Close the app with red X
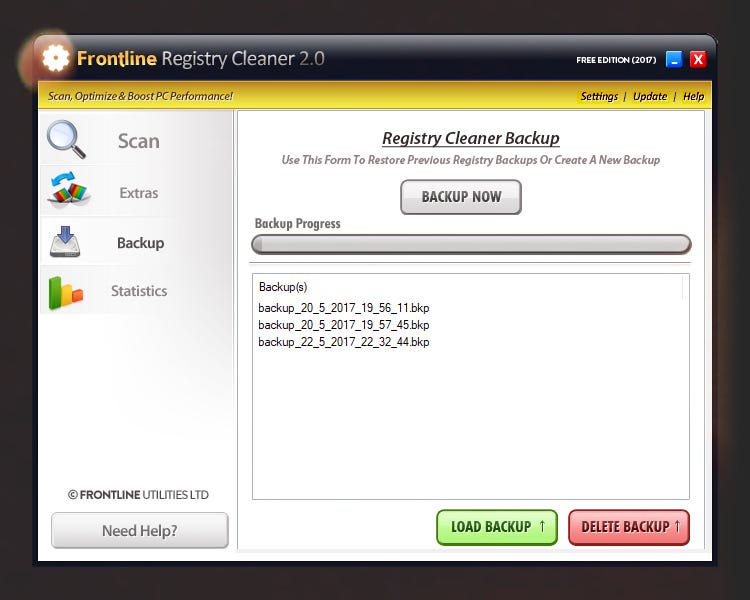 [698, 59]
